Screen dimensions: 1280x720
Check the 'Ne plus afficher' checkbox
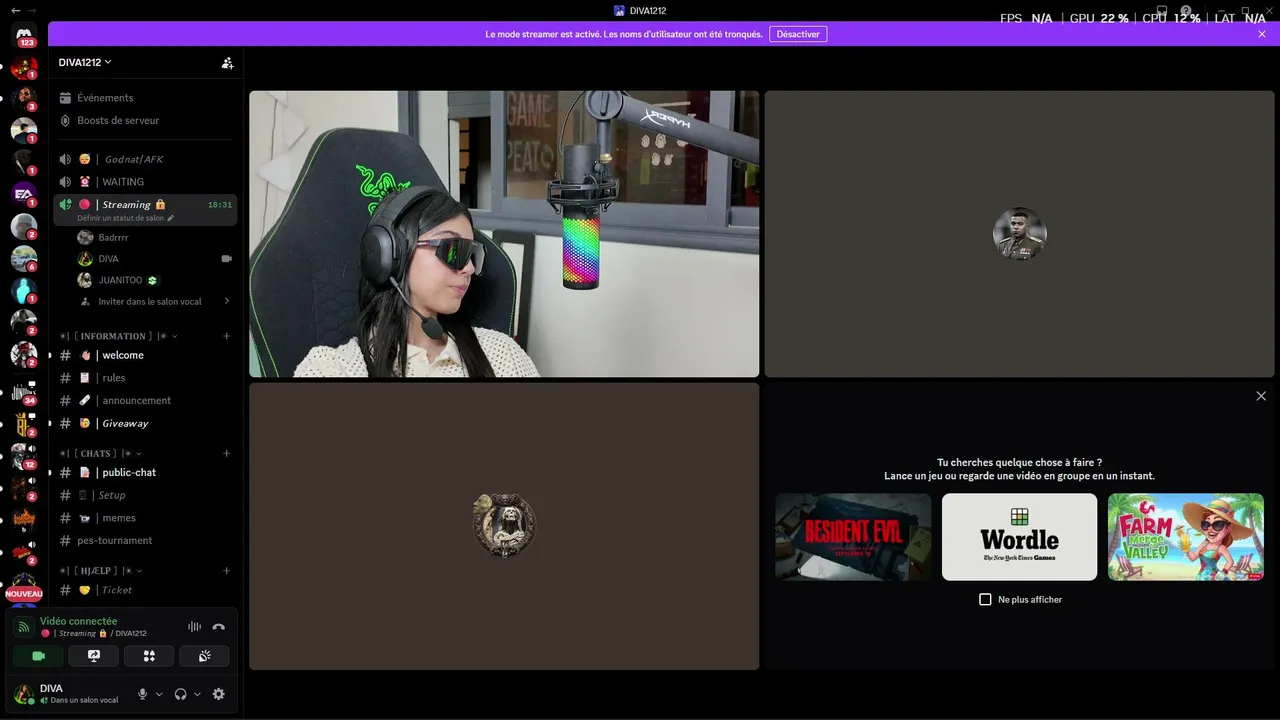click(985, 599)
